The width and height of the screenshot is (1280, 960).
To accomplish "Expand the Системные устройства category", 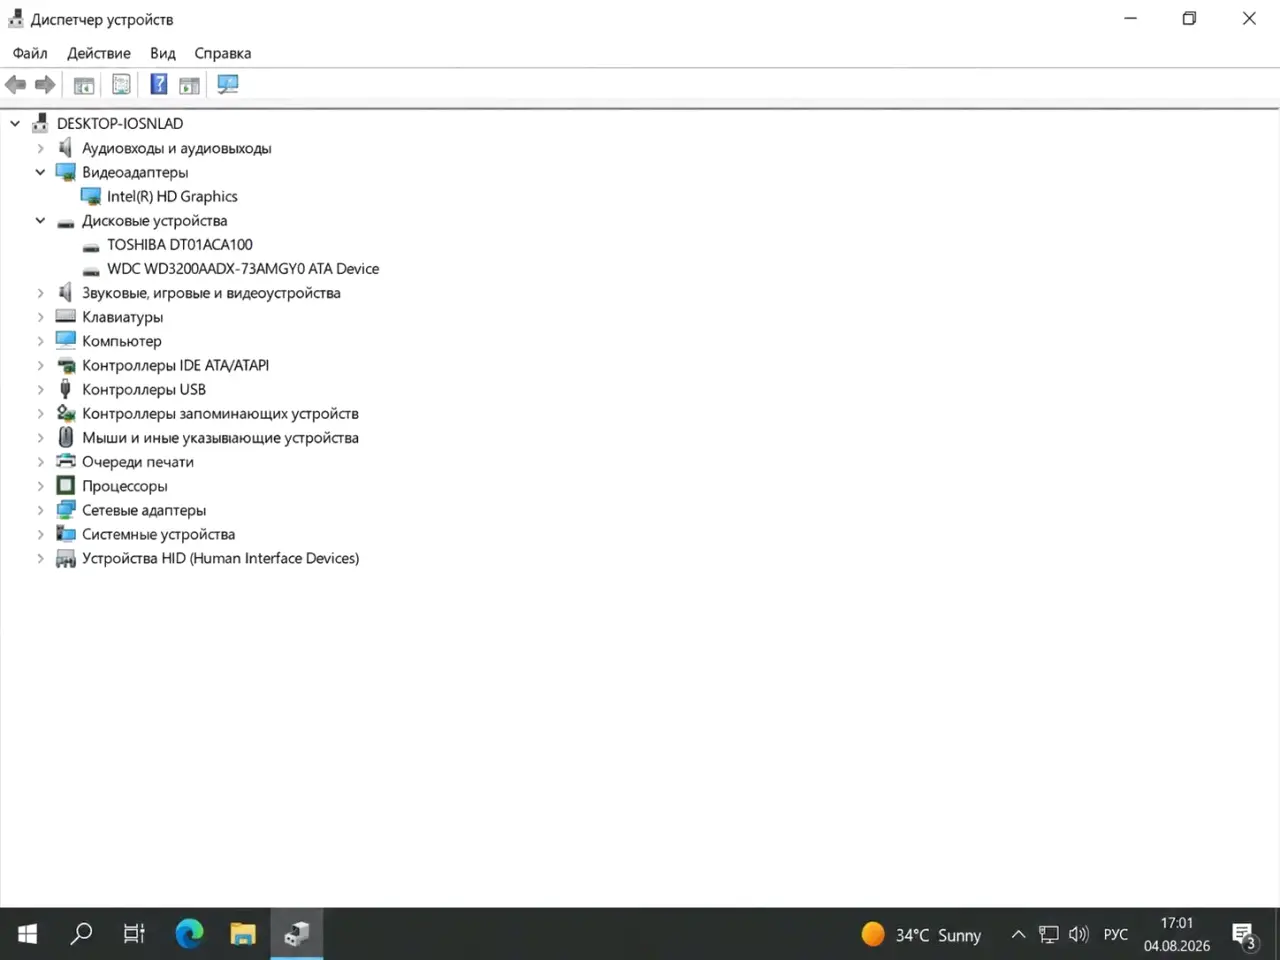I will tap(40, 534).
